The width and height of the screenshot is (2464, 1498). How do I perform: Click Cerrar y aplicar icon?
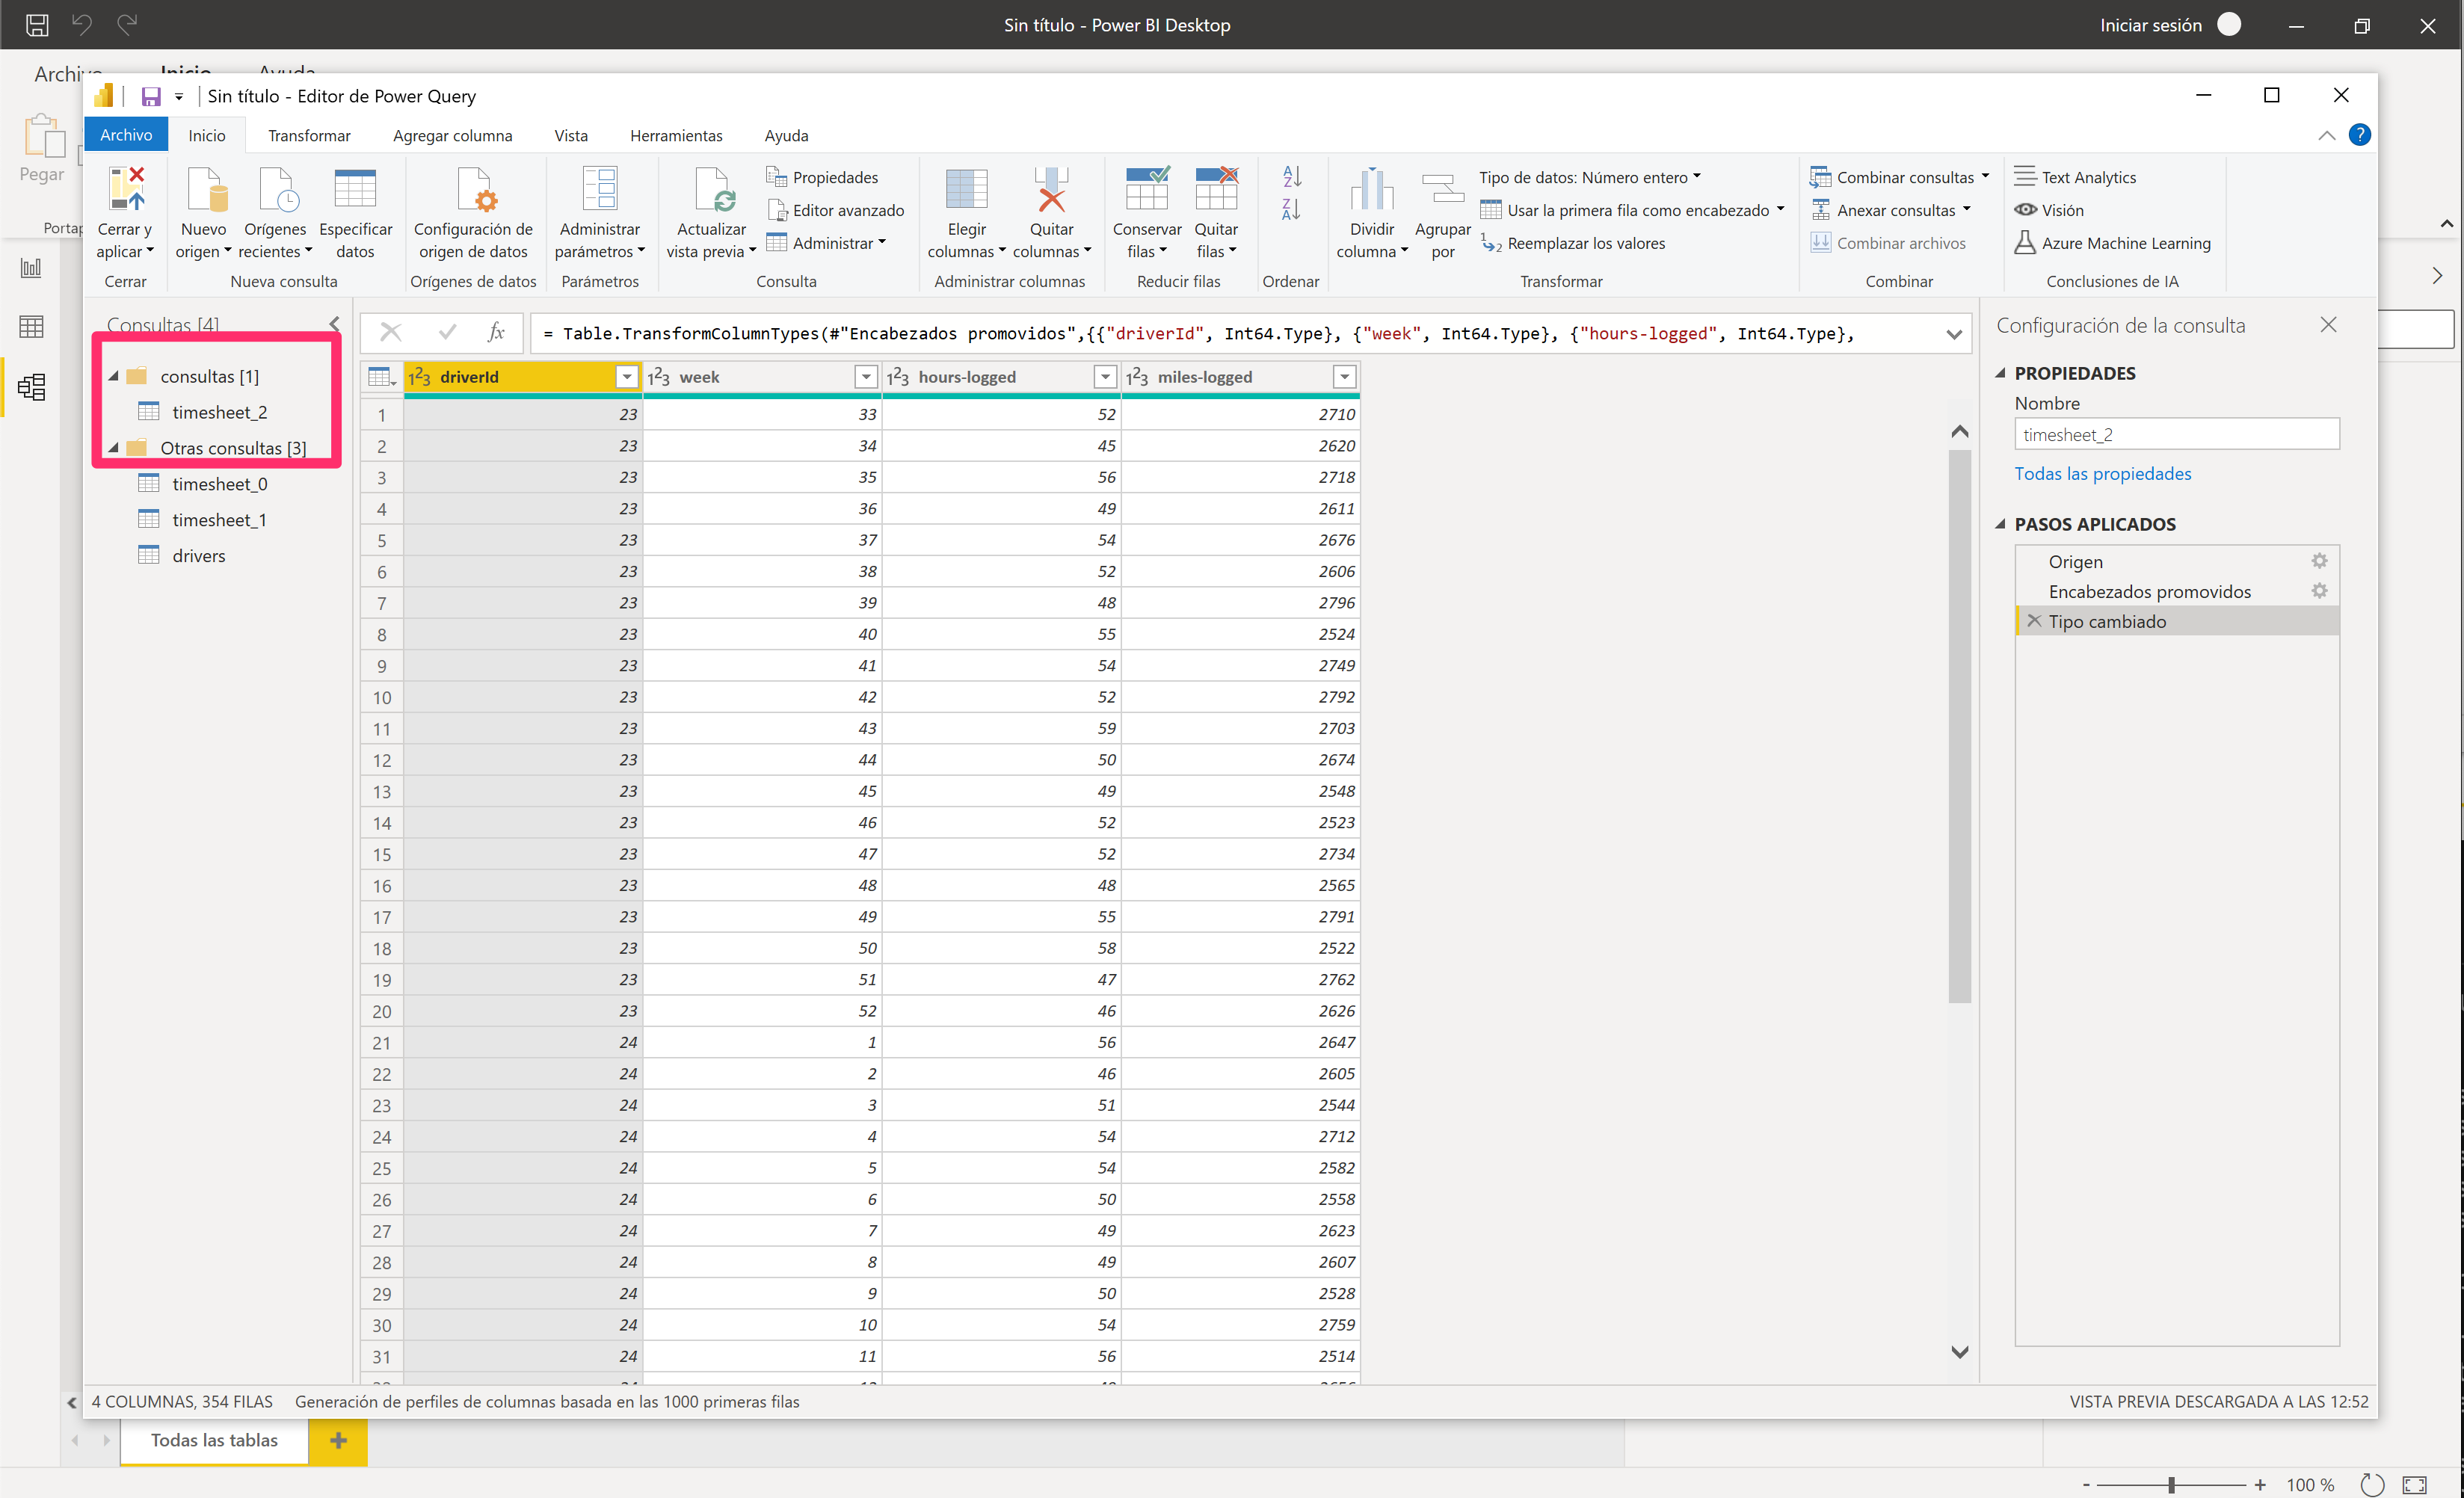click(126, 189)
